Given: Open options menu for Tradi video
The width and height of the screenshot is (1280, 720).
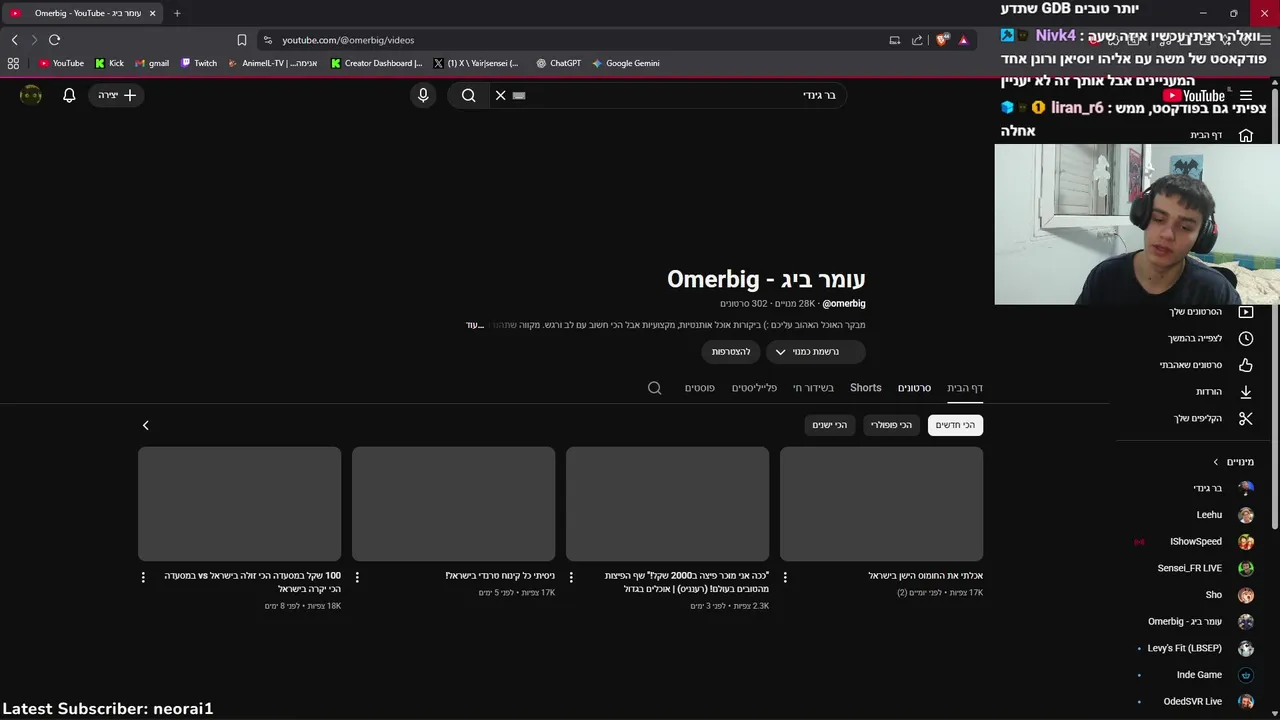Looking at the screenshot, I should click(x=357, y=577).
